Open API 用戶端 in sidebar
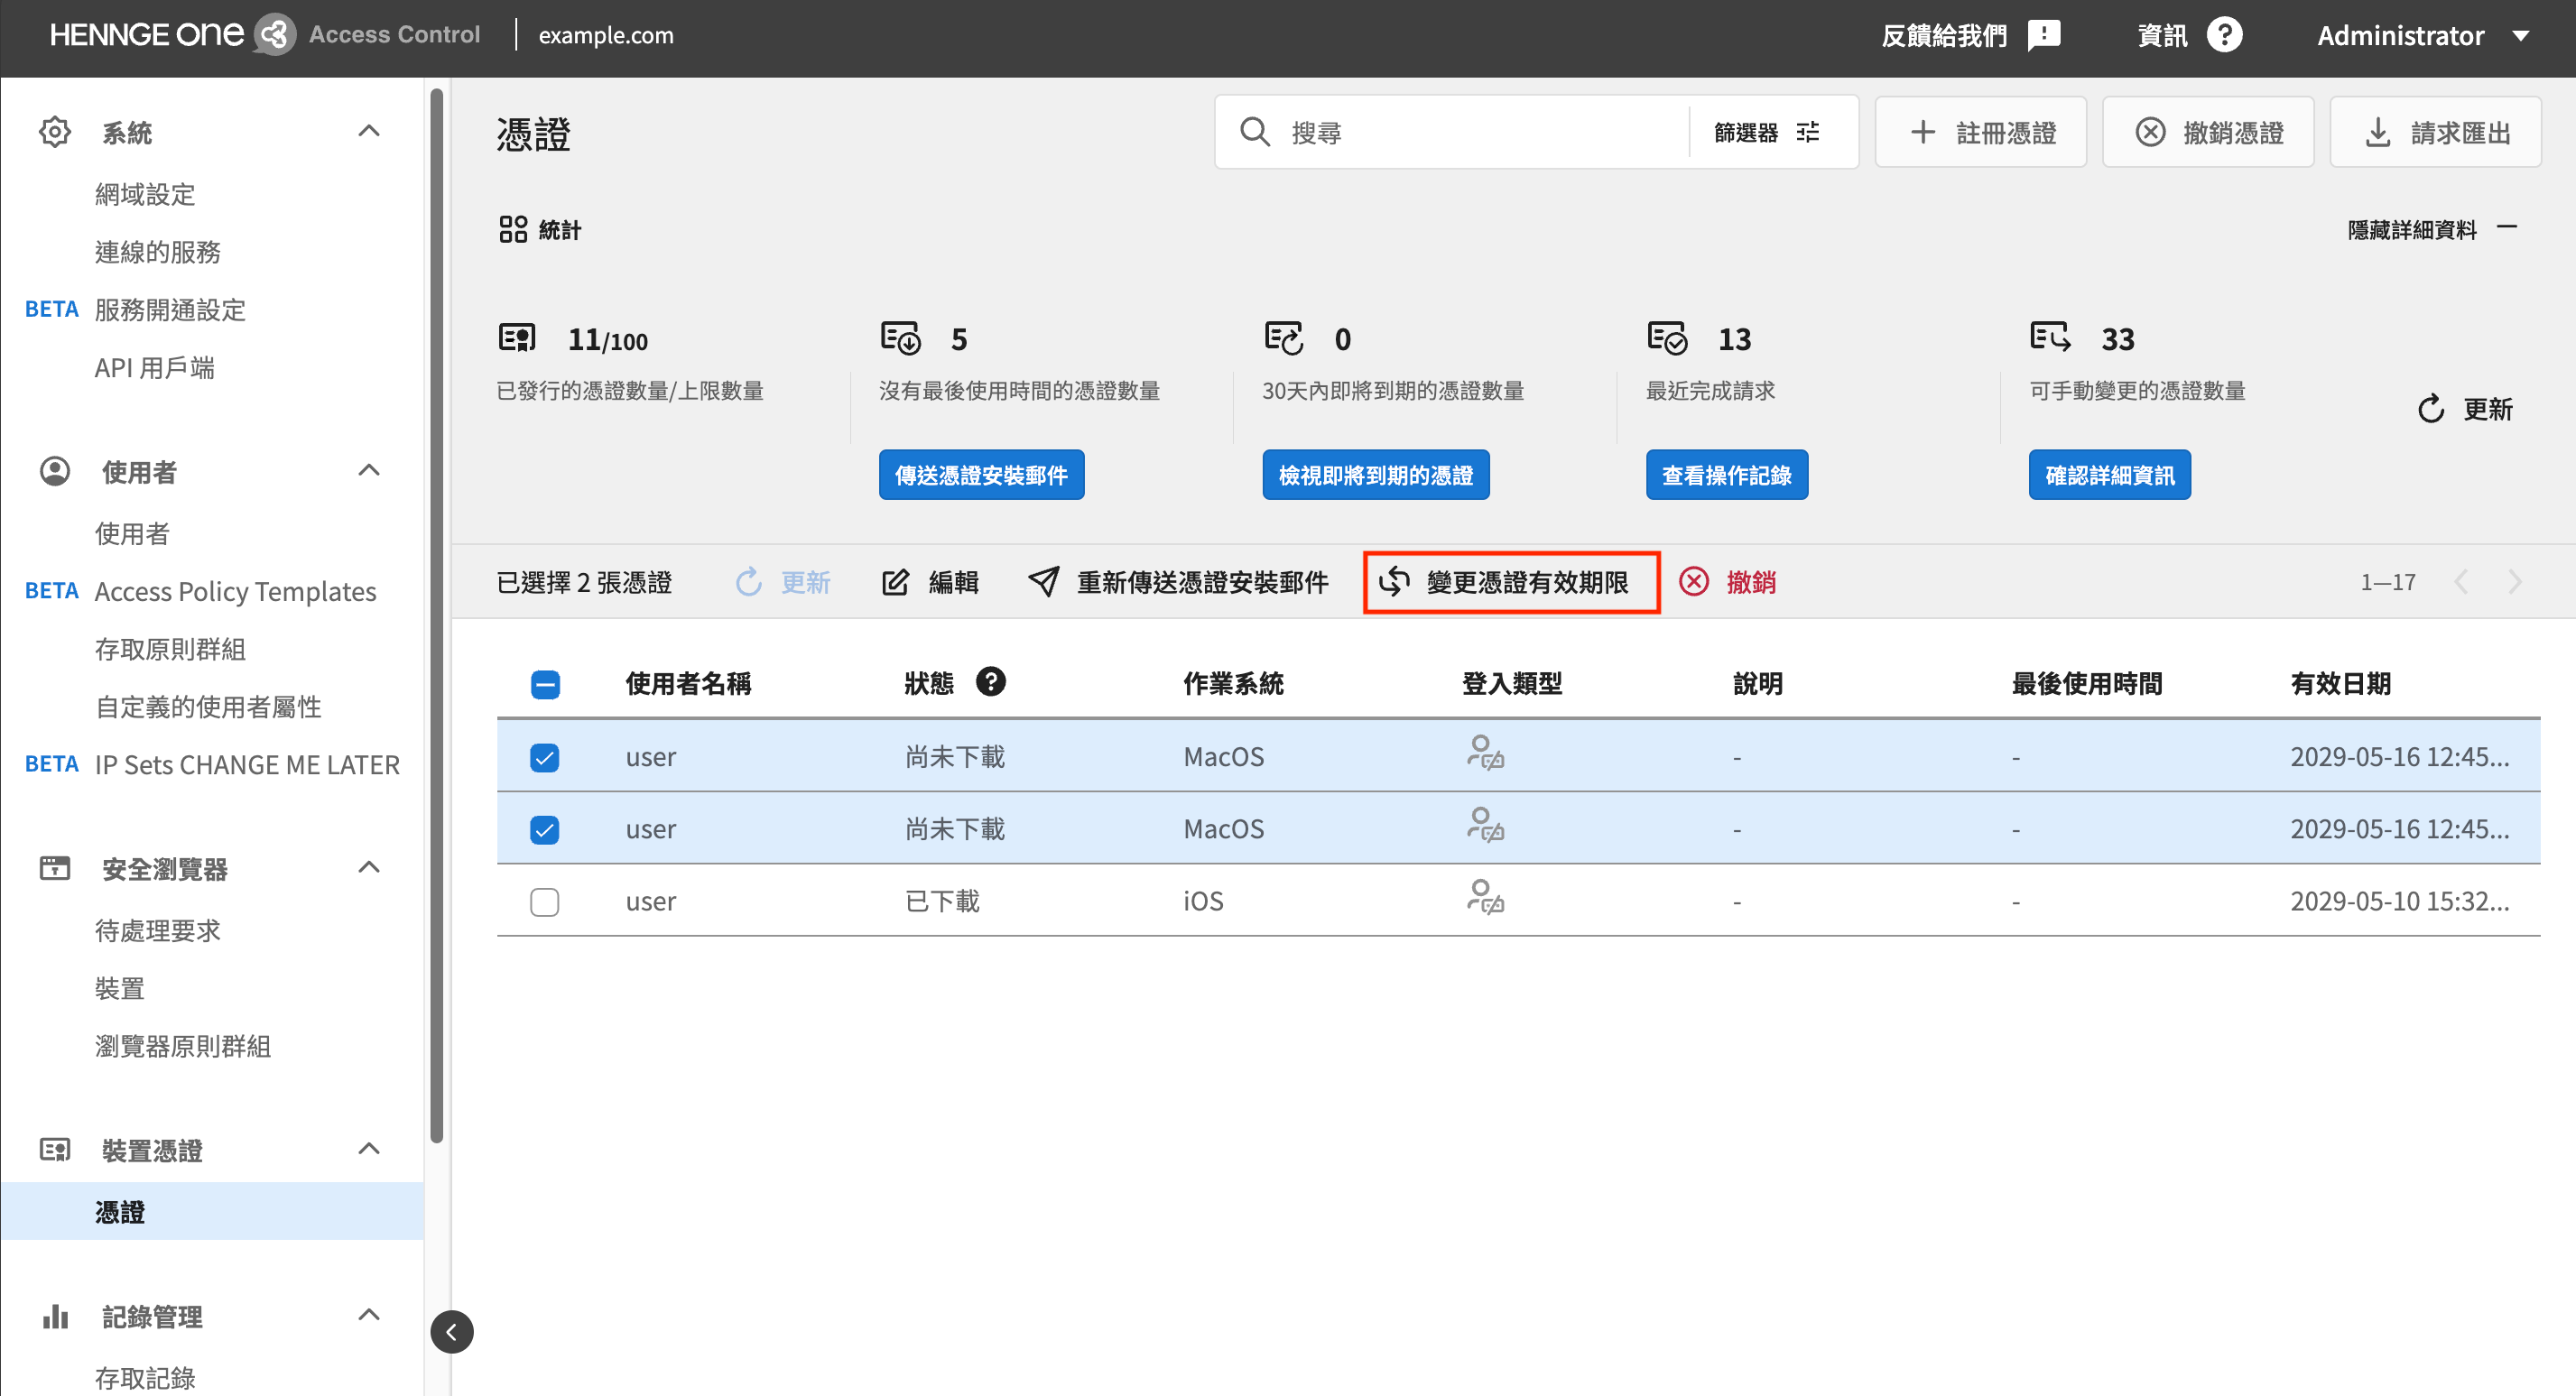The width and height of the screenshot is (2576, 1396). [x=155, y=368]
